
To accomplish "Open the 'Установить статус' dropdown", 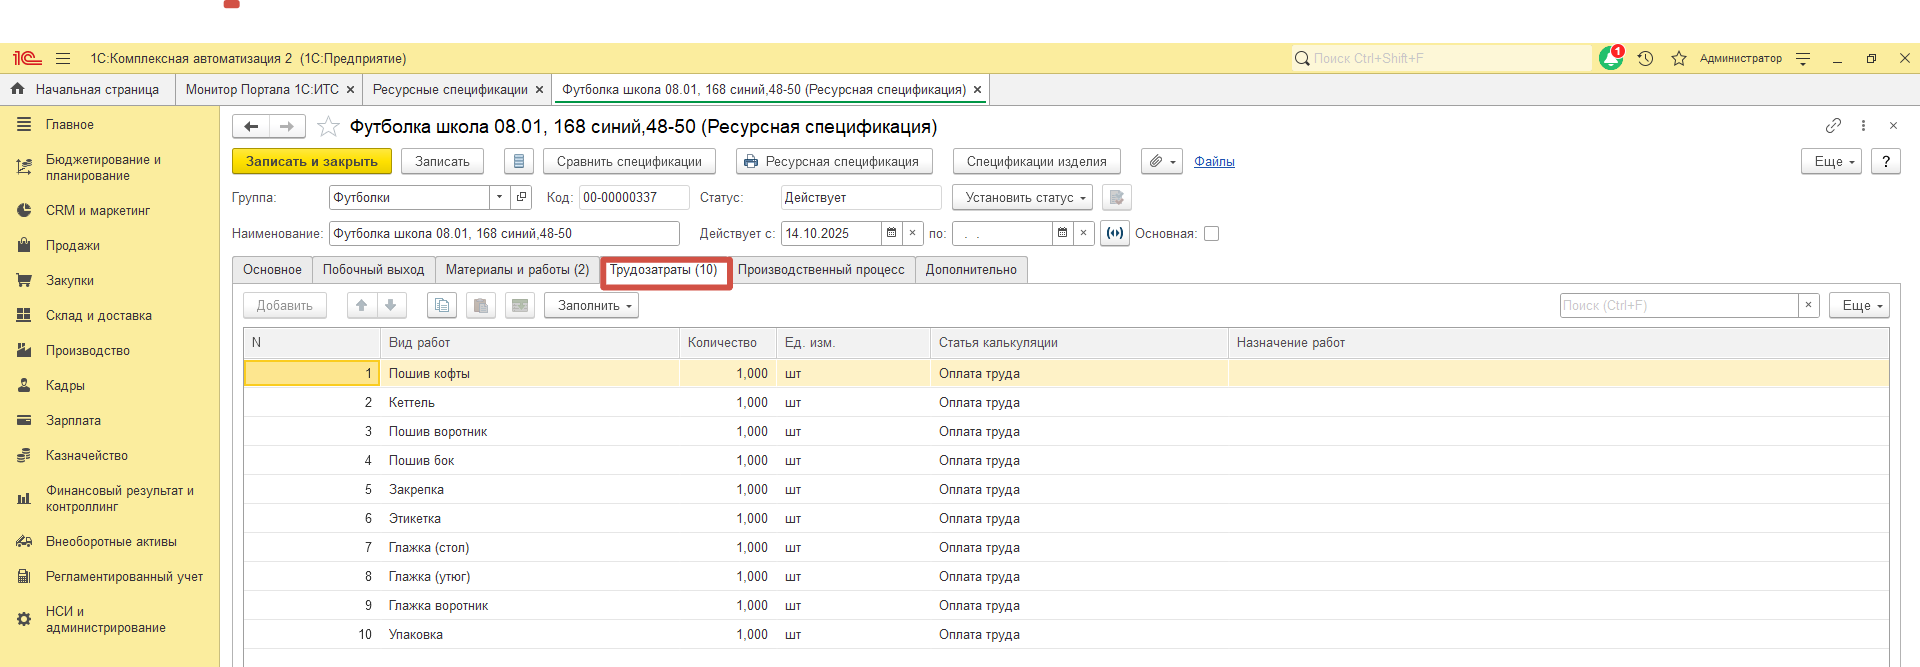I will tap(1022, 198).
